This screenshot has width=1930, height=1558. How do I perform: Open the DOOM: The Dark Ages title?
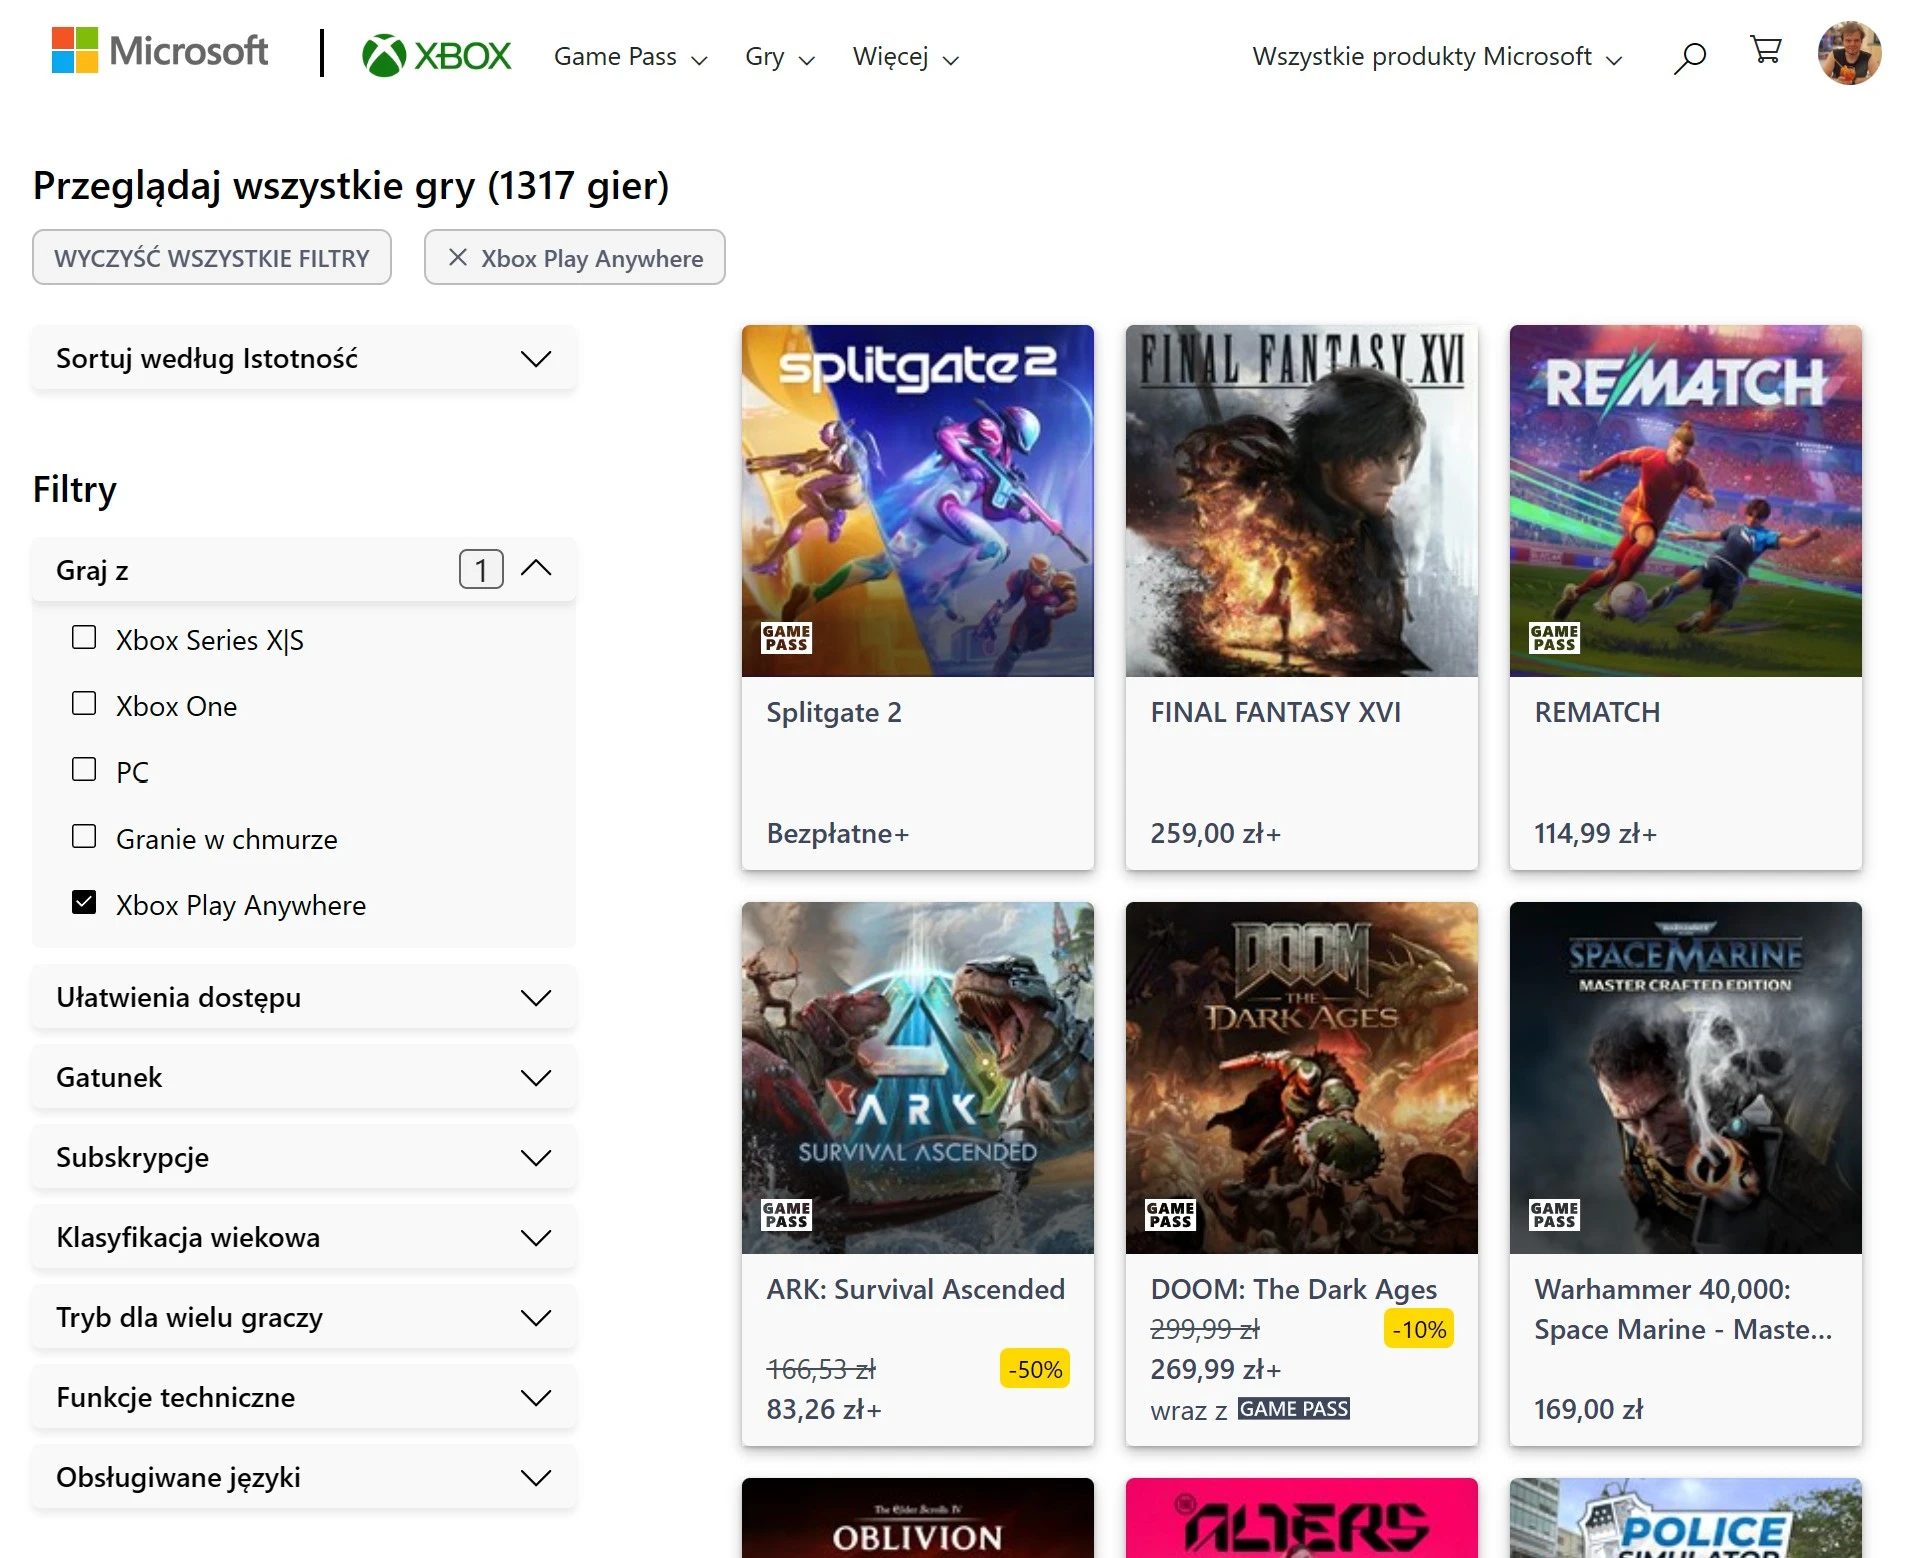(1293, 1289)
